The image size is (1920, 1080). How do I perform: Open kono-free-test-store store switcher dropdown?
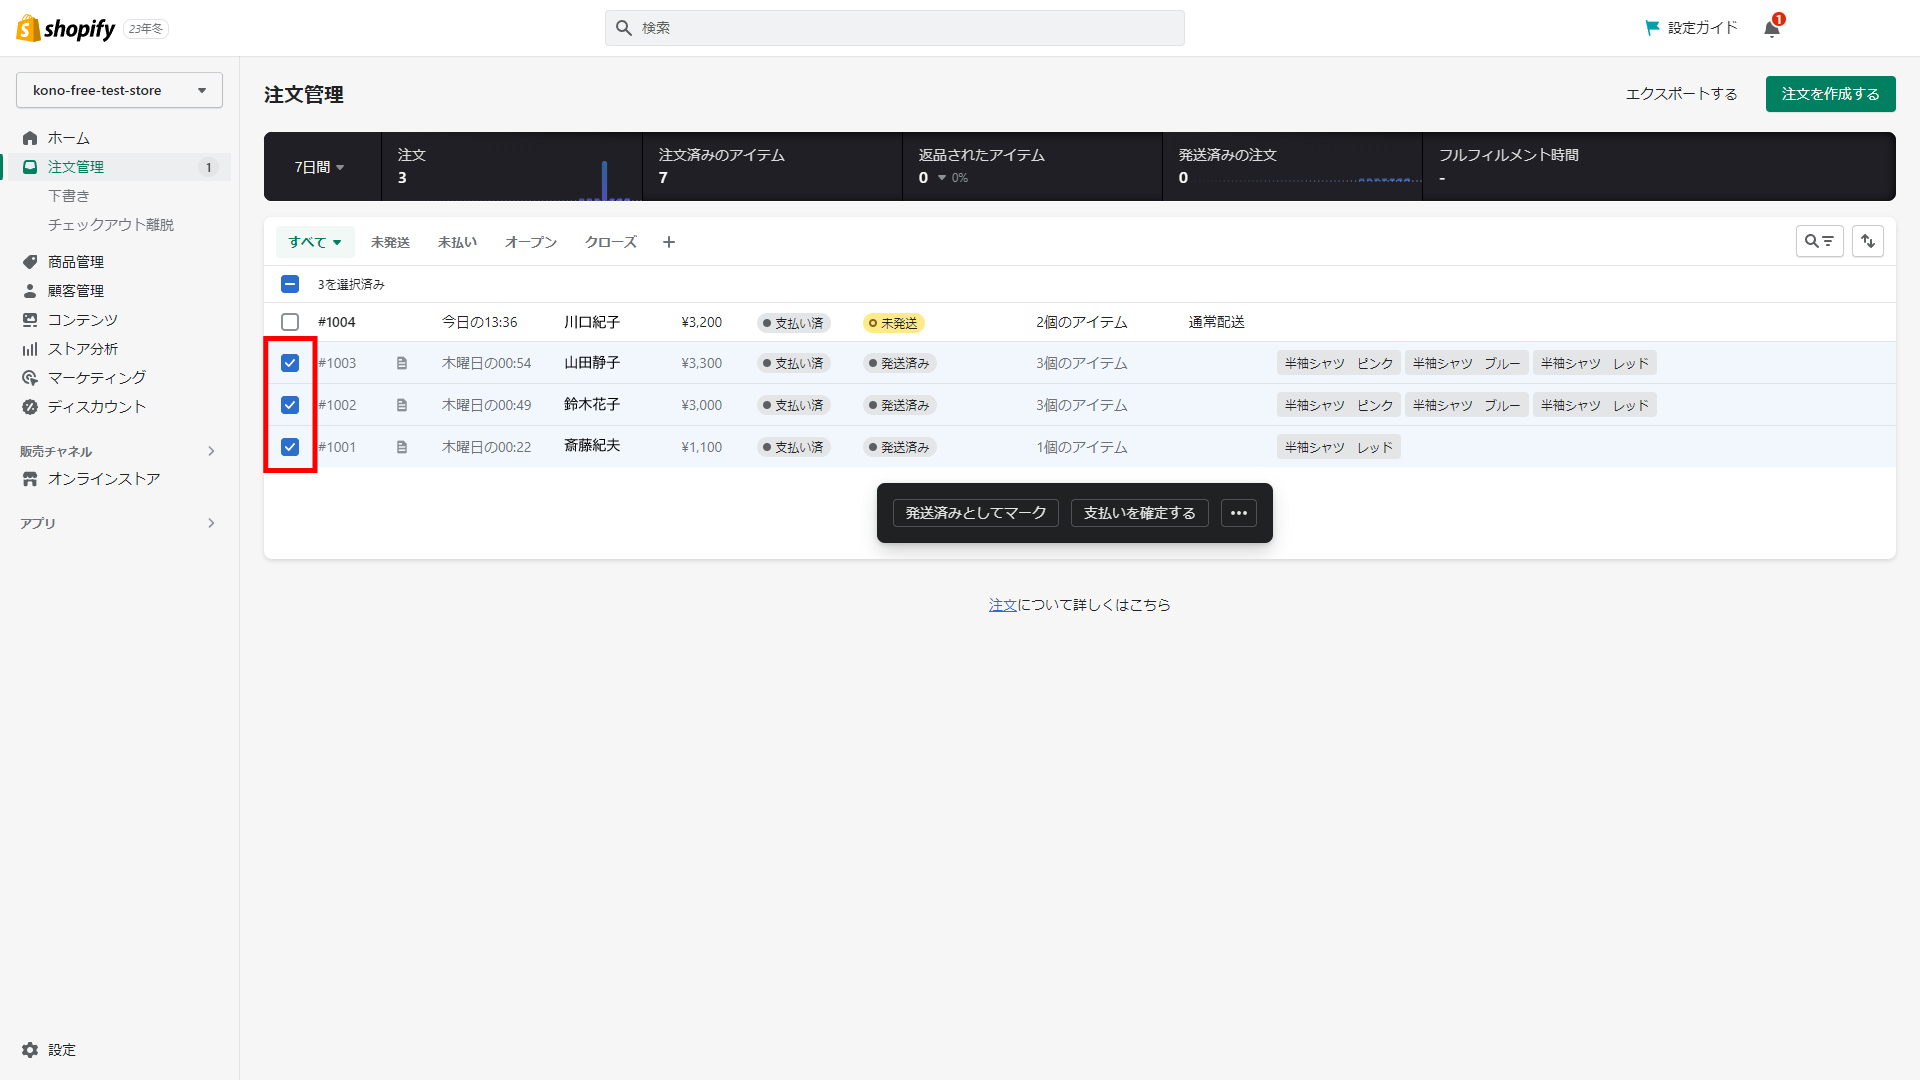click(119, 90)
